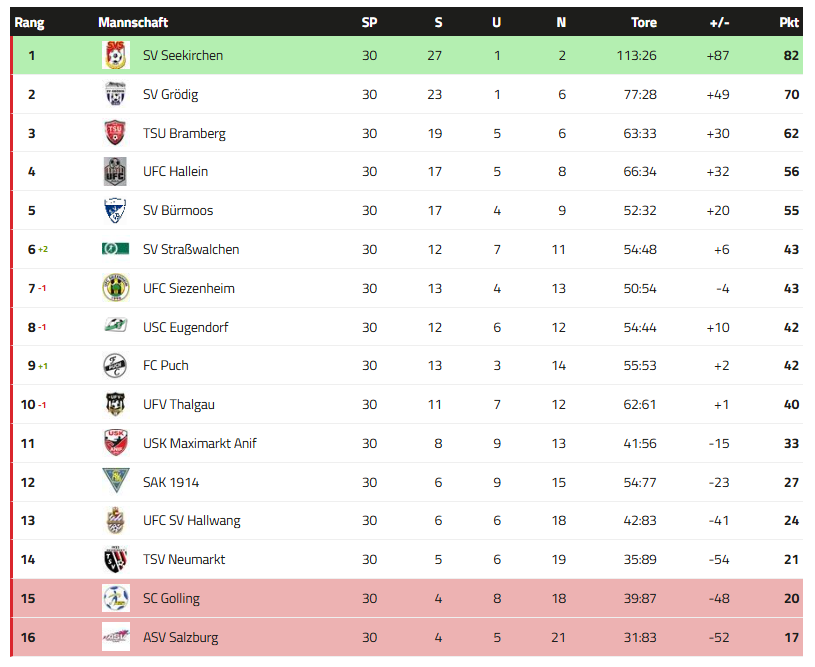Open the UFC Siezenheim round crest

point(115,288)
